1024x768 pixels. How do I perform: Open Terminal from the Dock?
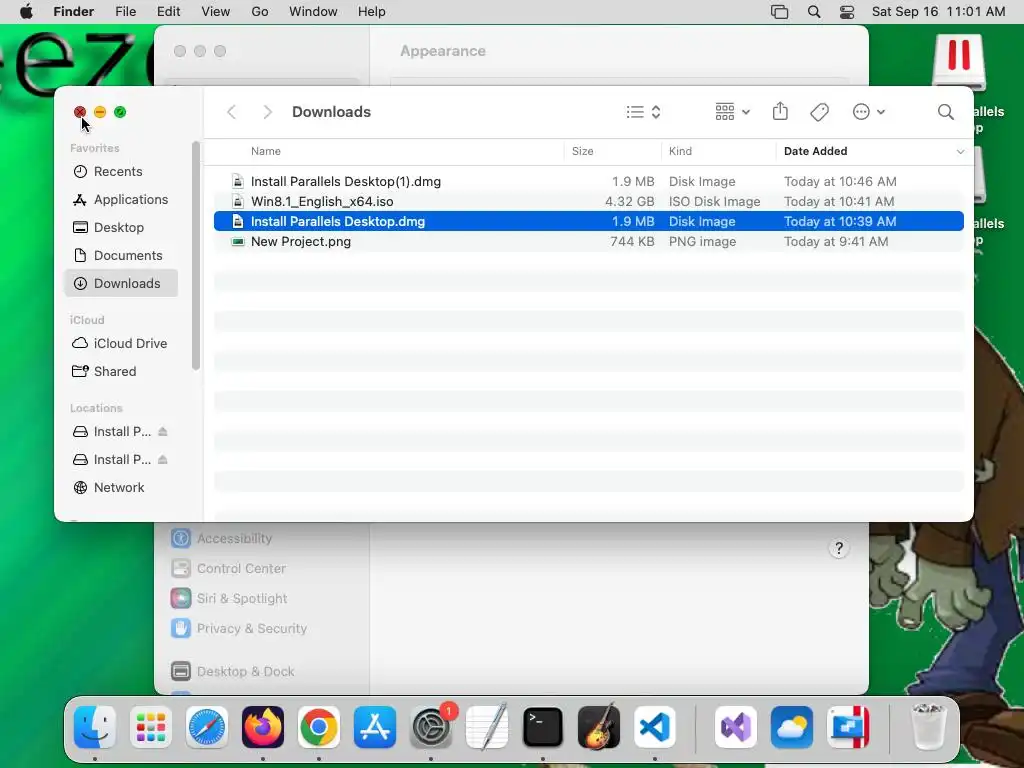click(x=543, y=727)
